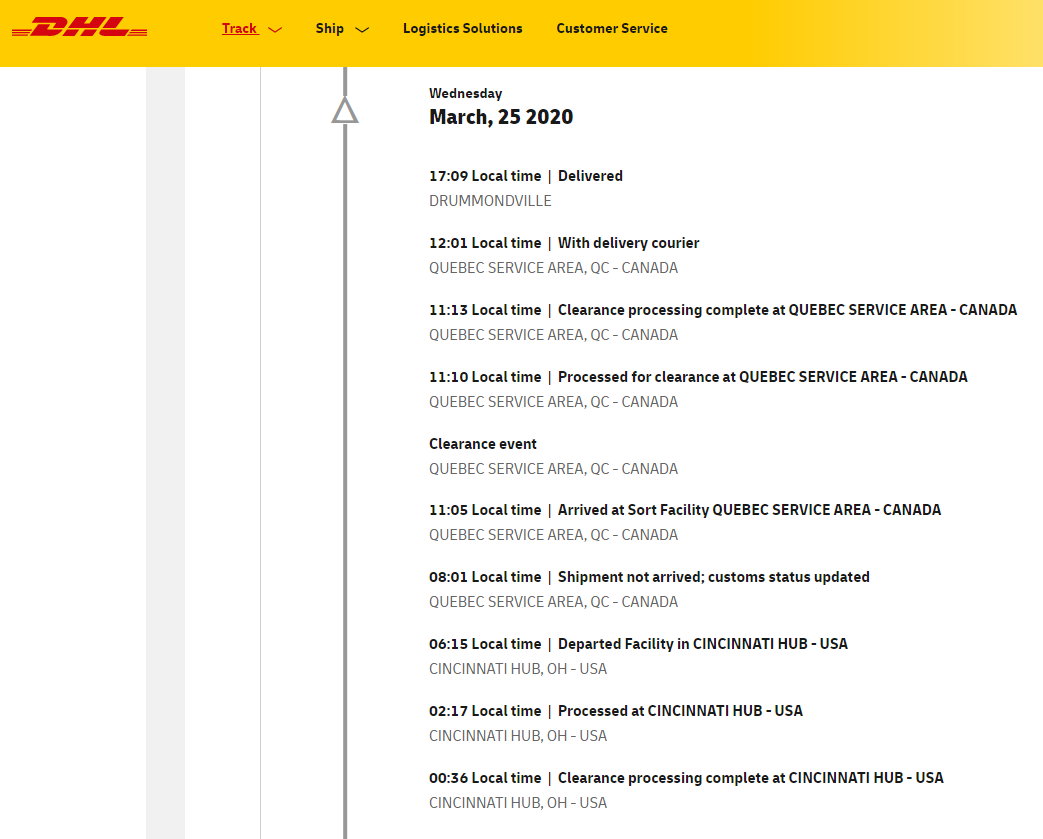The image size is (1043, 839).
Task: Select the 11:05 Arrived at Sort Facility entry
Action: (x=685, y=510)
